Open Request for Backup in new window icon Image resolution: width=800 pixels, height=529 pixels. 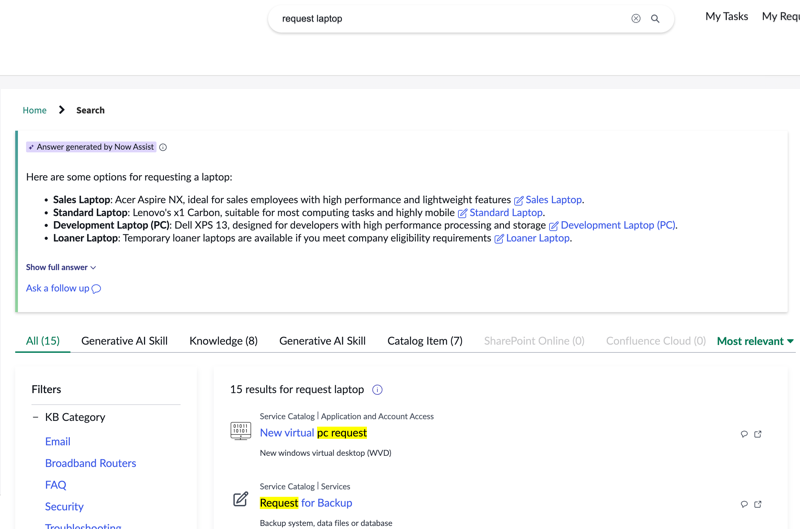[758, 505]
